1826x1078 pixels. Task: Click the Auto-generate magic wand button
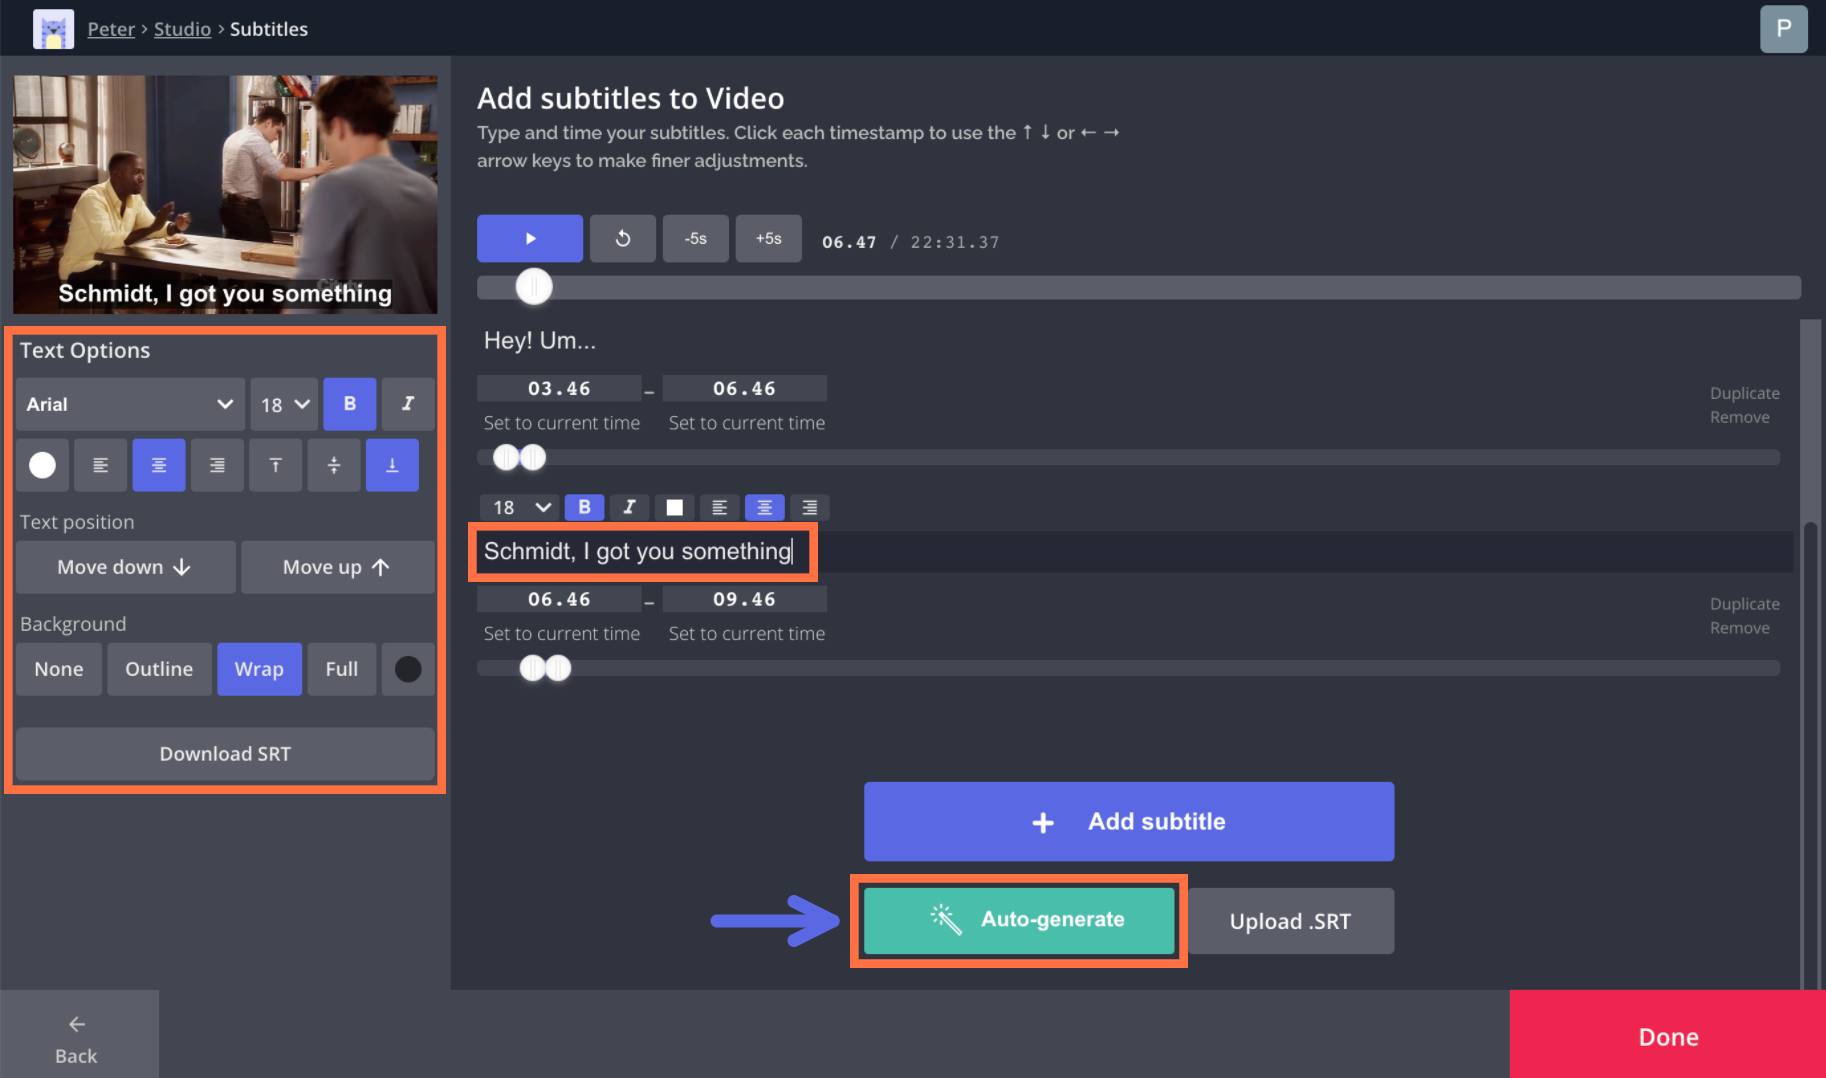coord(1018,920)
